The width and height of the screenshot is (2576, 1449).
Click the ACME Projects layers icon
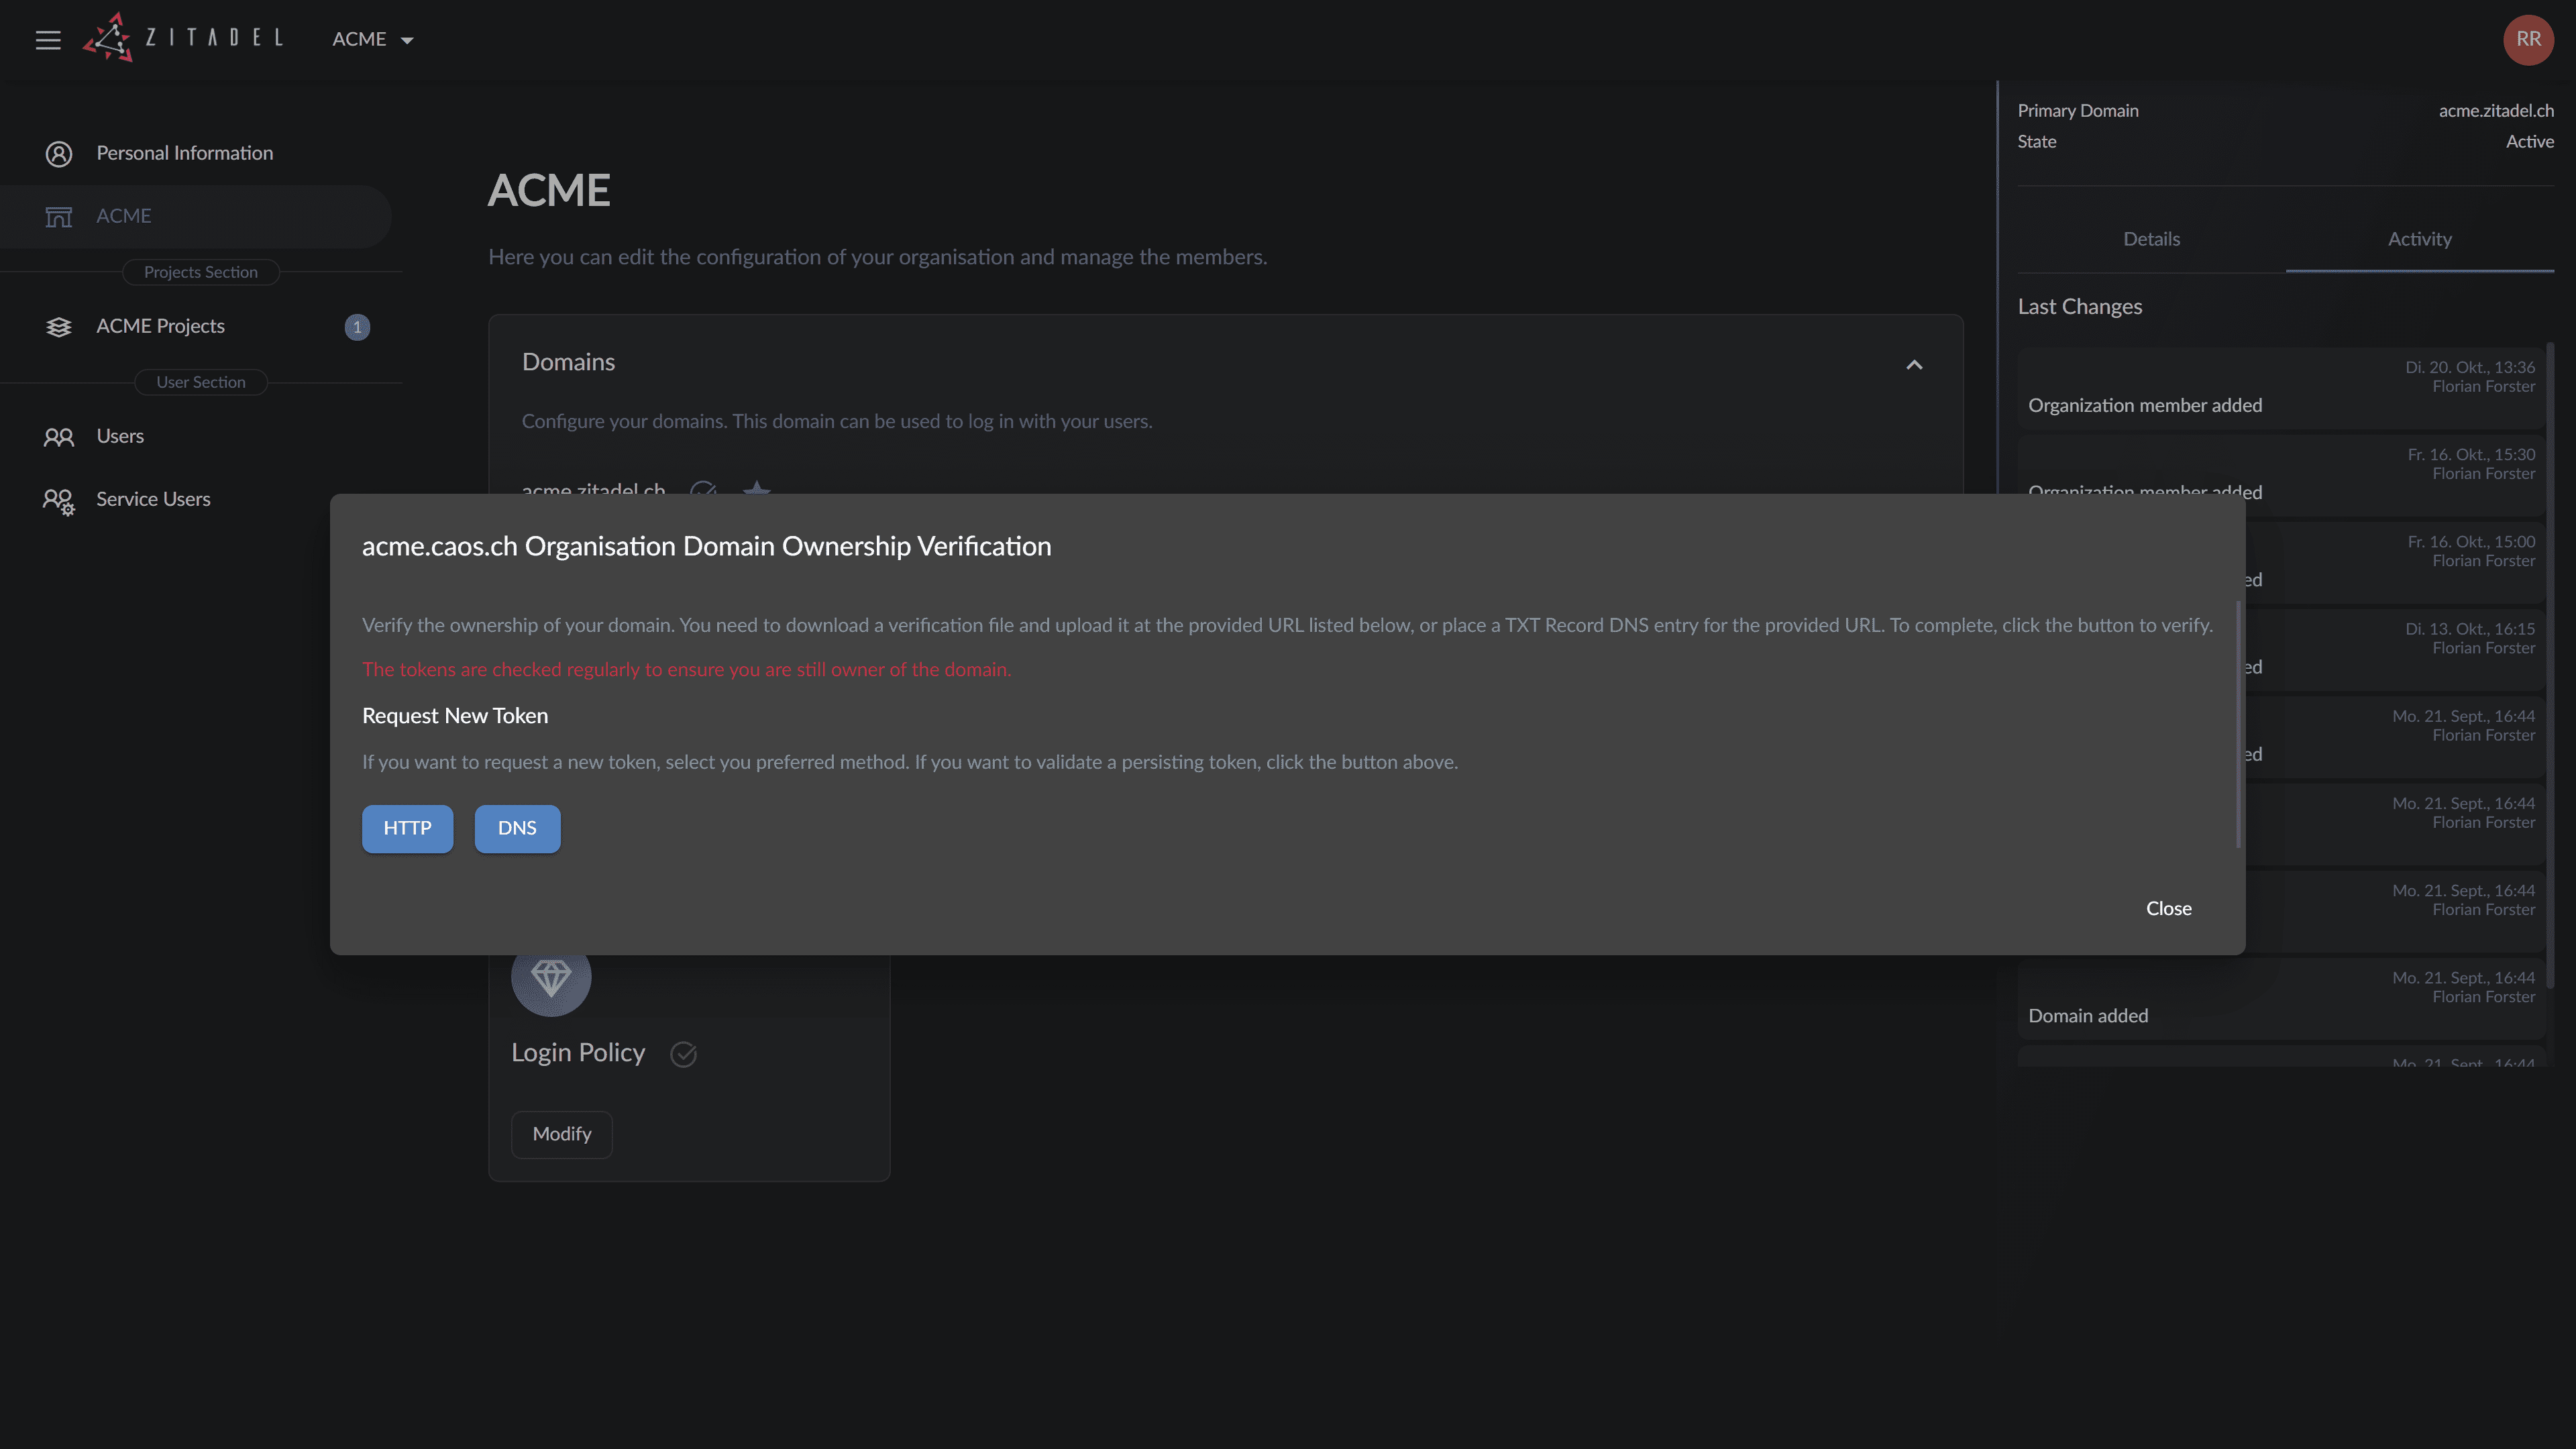tap(59, 327)
